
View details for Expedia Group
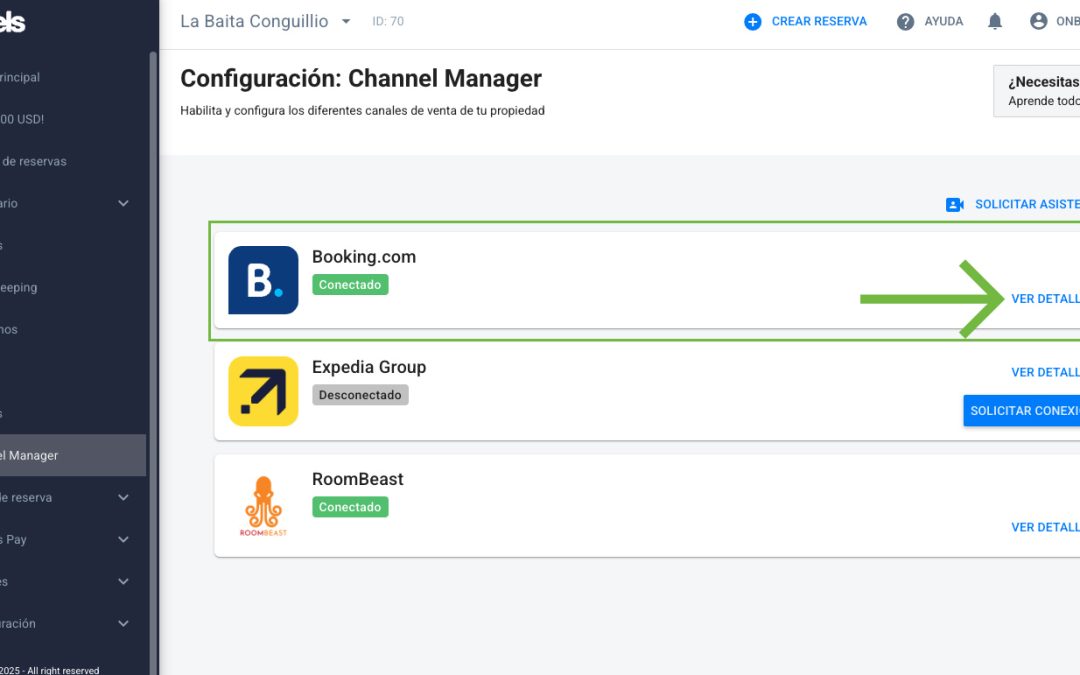1045,373
